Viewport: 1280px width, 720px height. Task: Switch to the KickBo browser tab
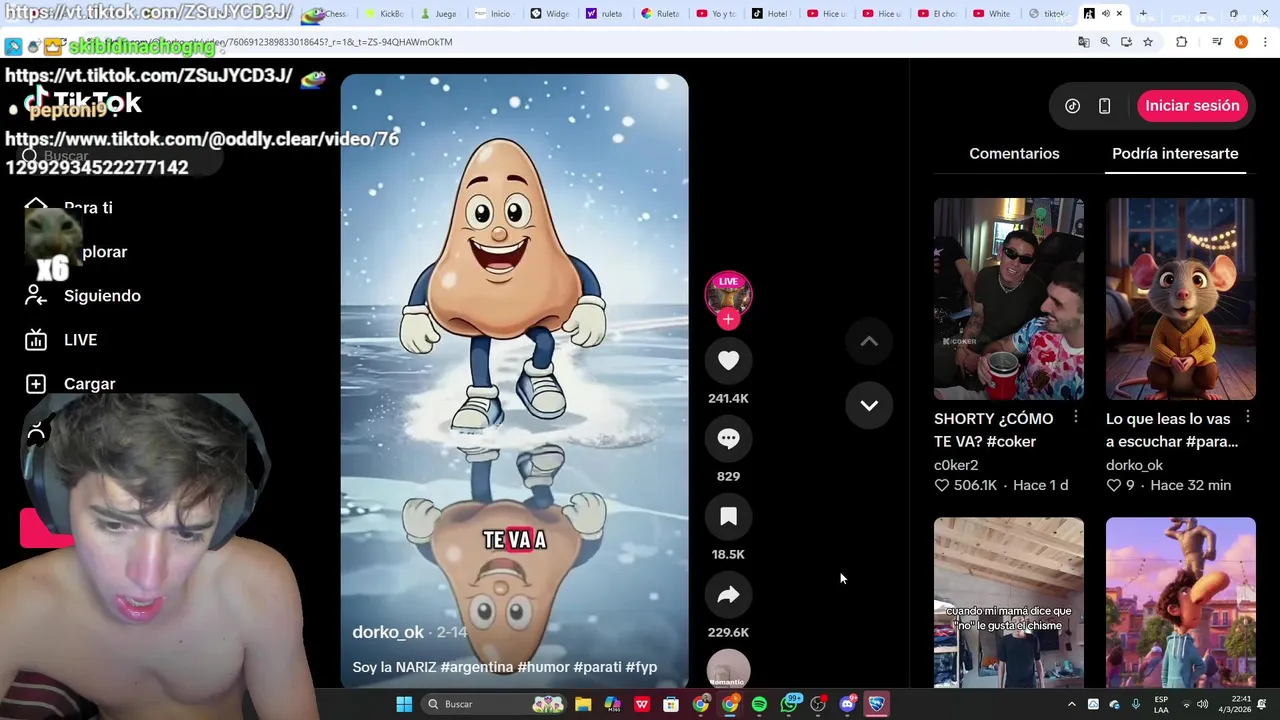tap(384, 14)
